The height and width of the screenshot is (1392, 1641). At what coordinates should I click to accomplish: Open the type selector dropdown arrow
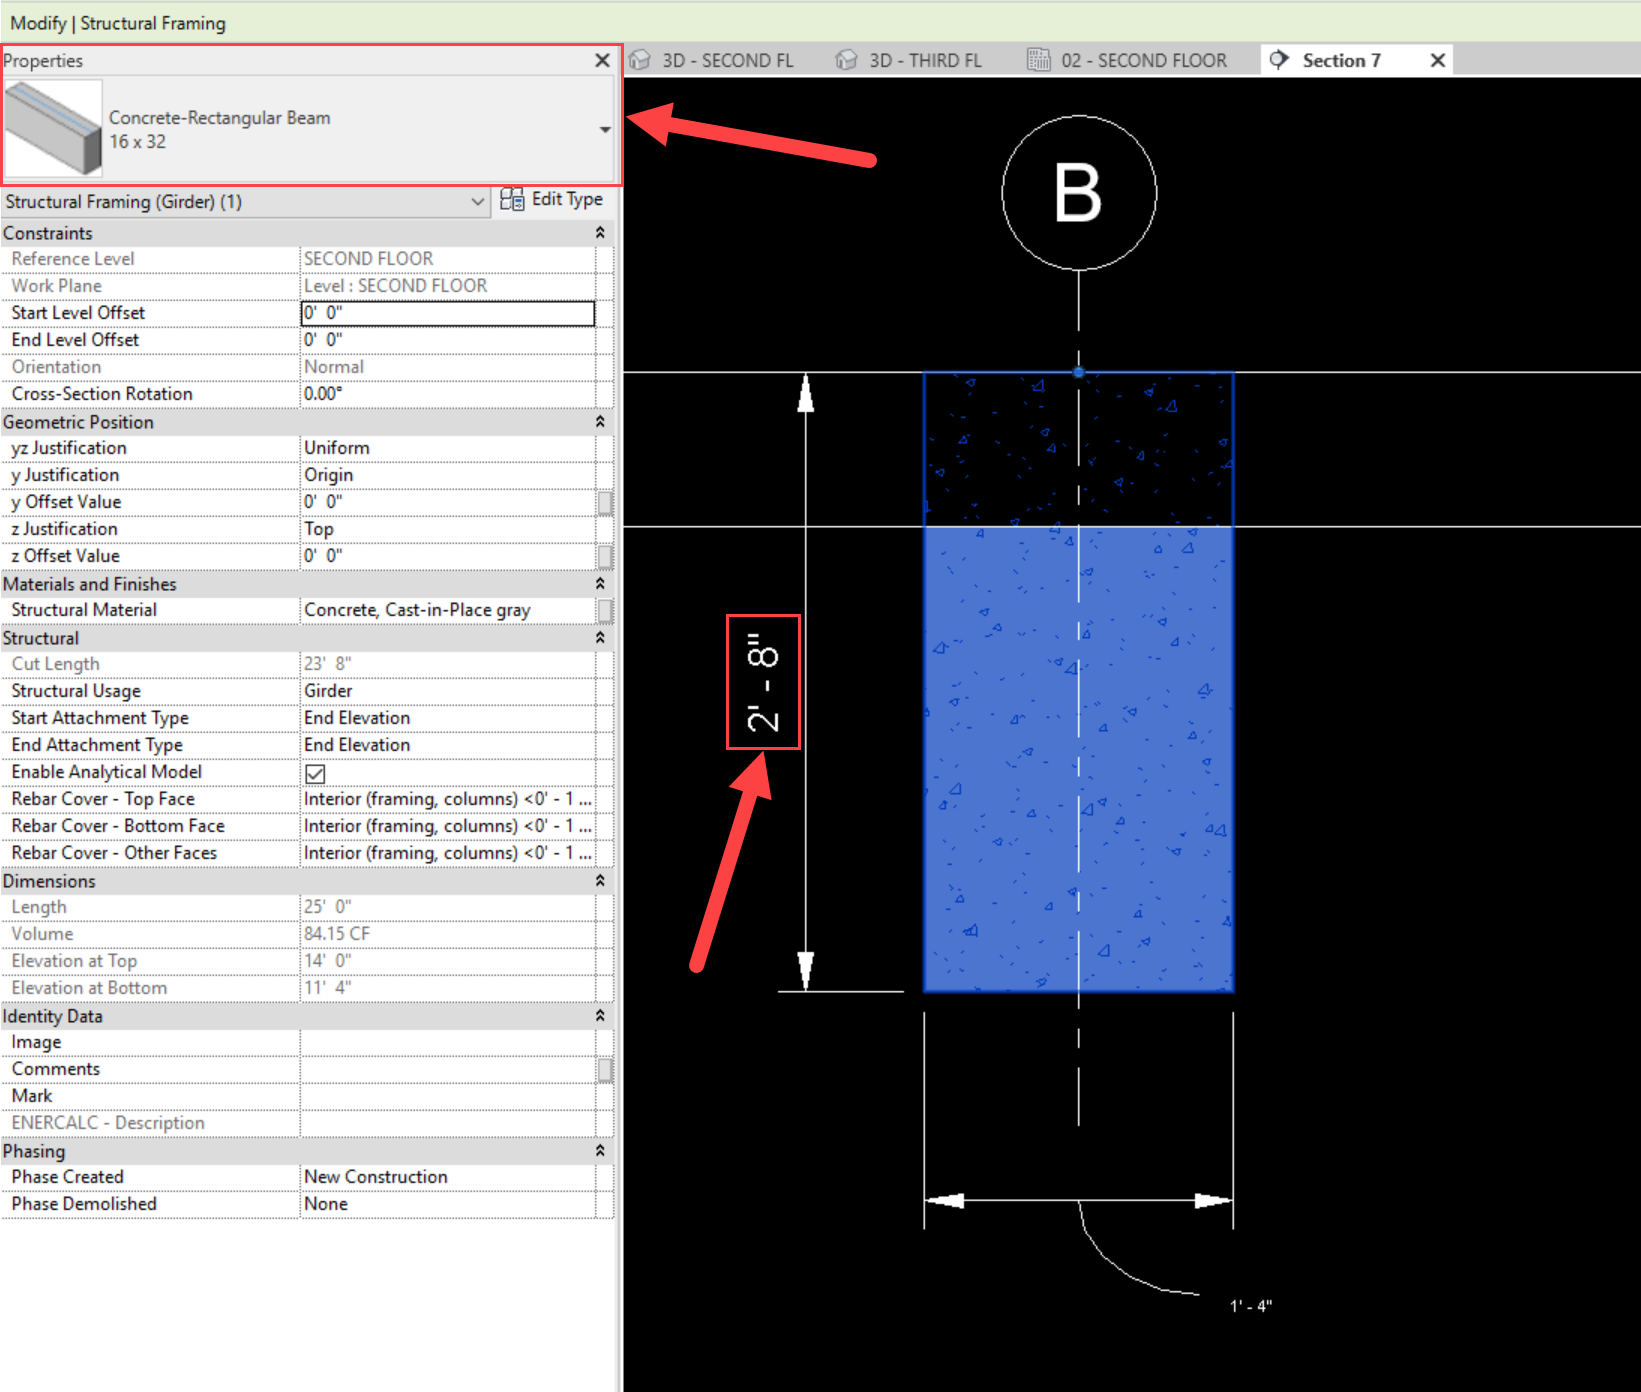point(604,130)
